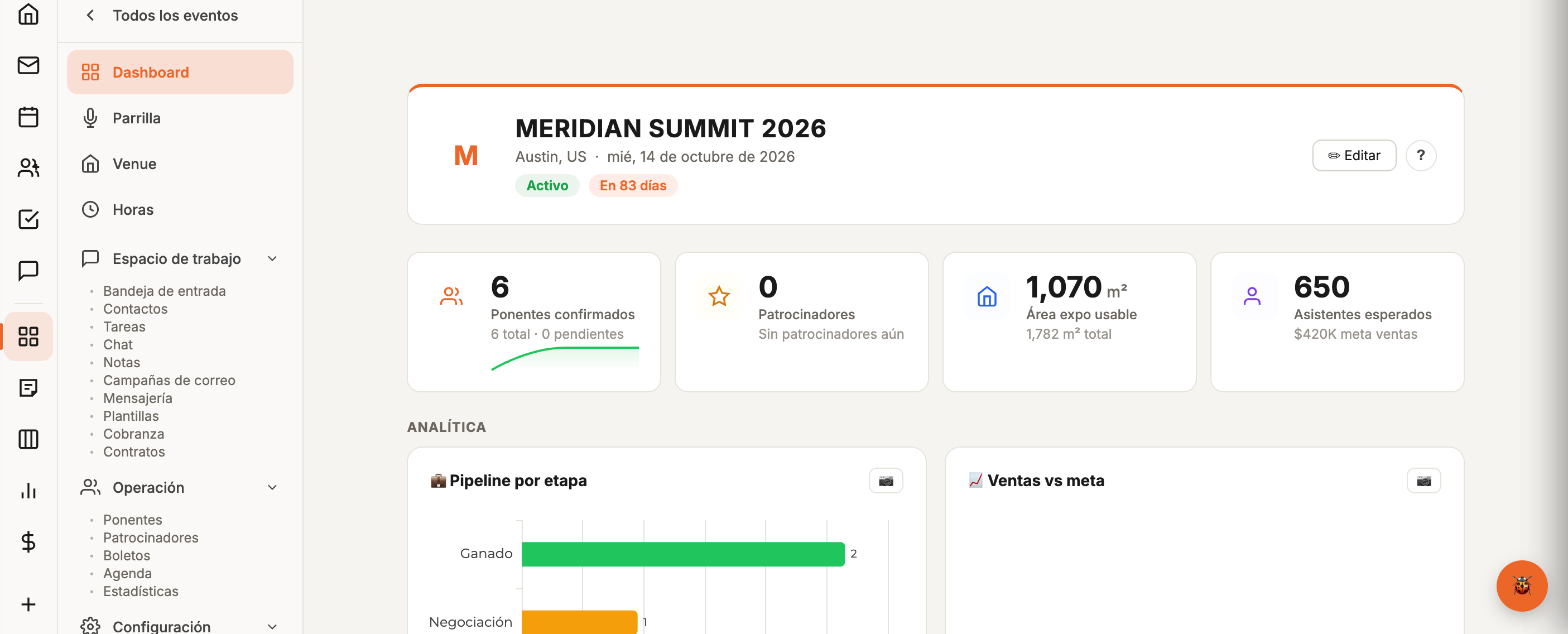Open the tasks checkbox icon in the rail
This screenshot has width=1568, height=634.
[x=28, y=219]
